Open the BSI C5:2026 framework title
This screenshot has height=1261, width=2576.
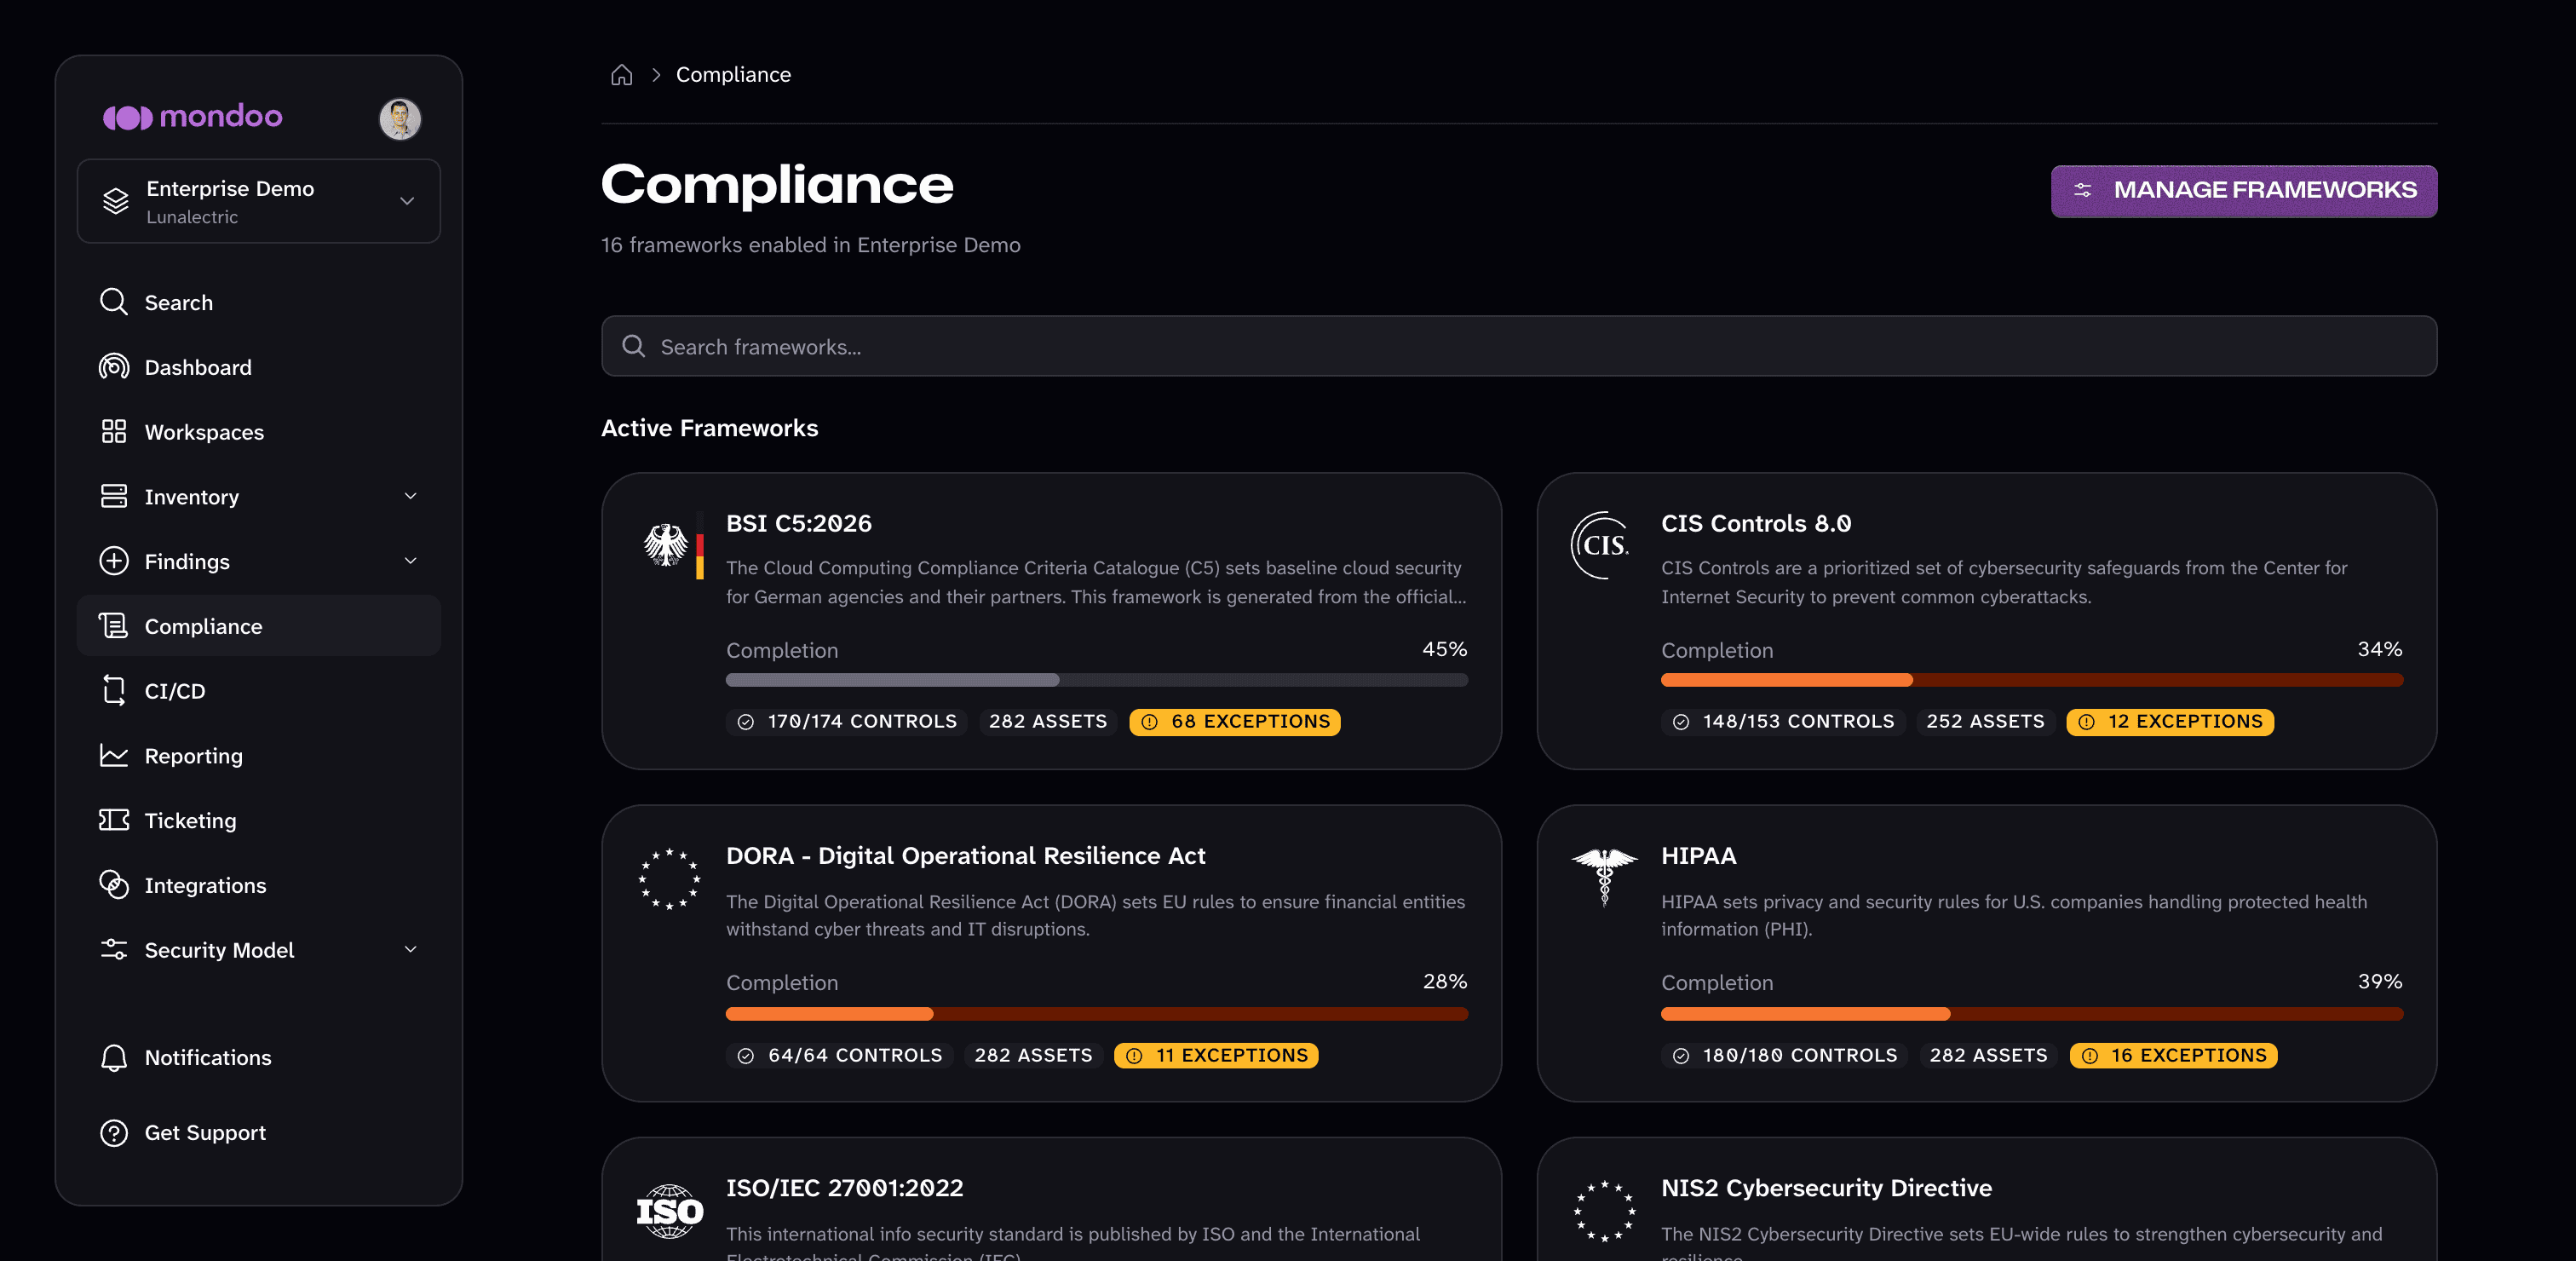point(798,523)
